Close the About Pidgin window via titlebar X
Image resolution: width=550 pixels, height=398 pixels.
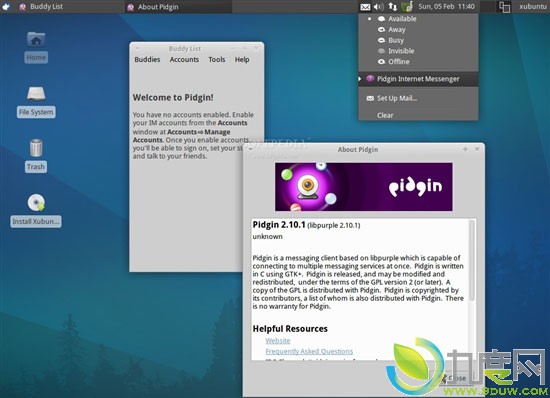click(477, 149)
